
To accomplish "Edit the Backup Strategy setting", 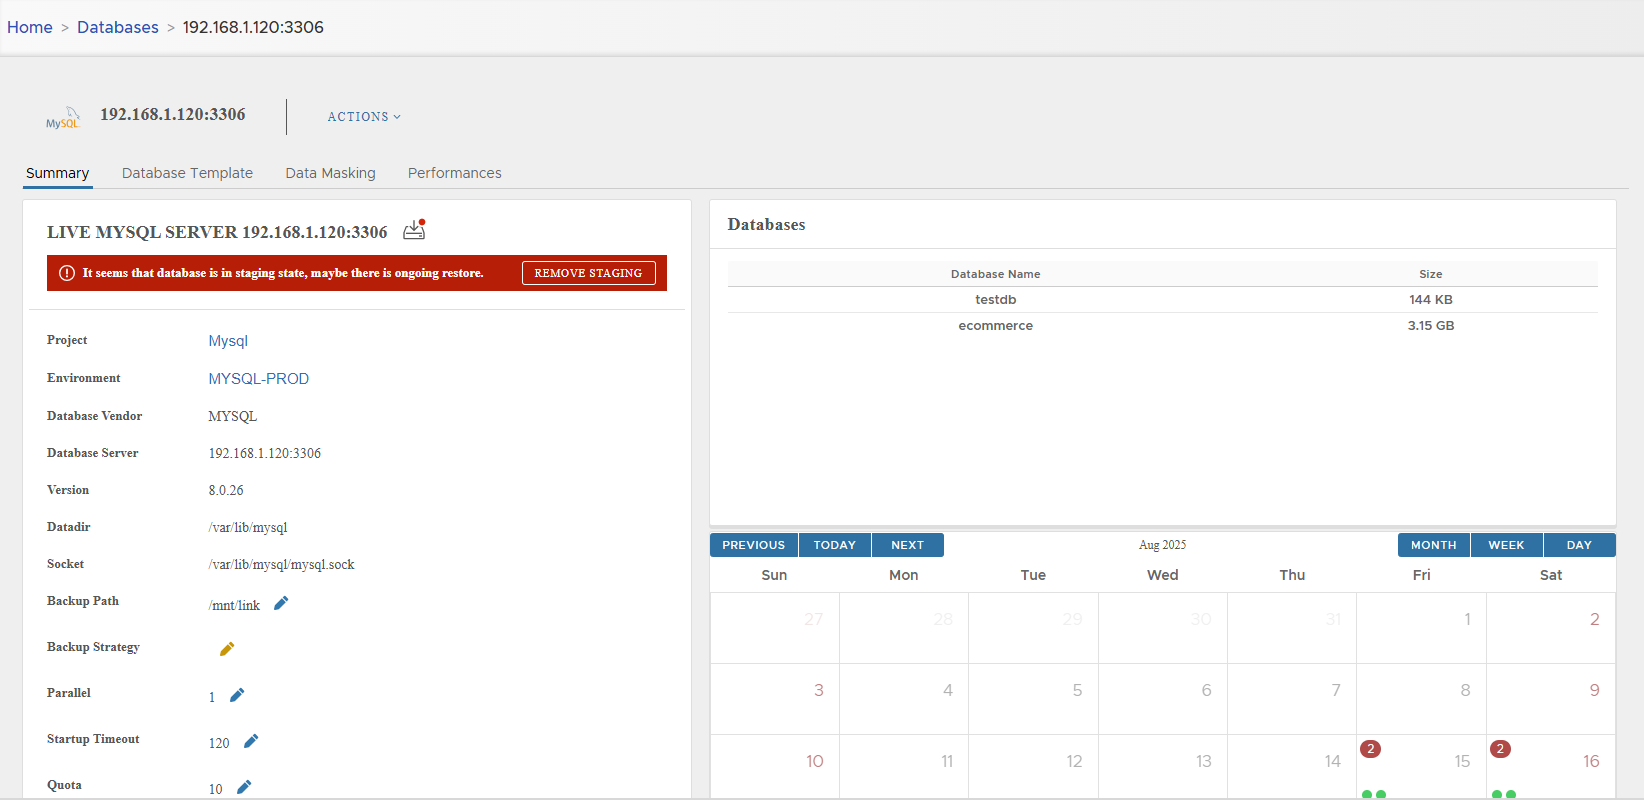I will tap(227, 649).
